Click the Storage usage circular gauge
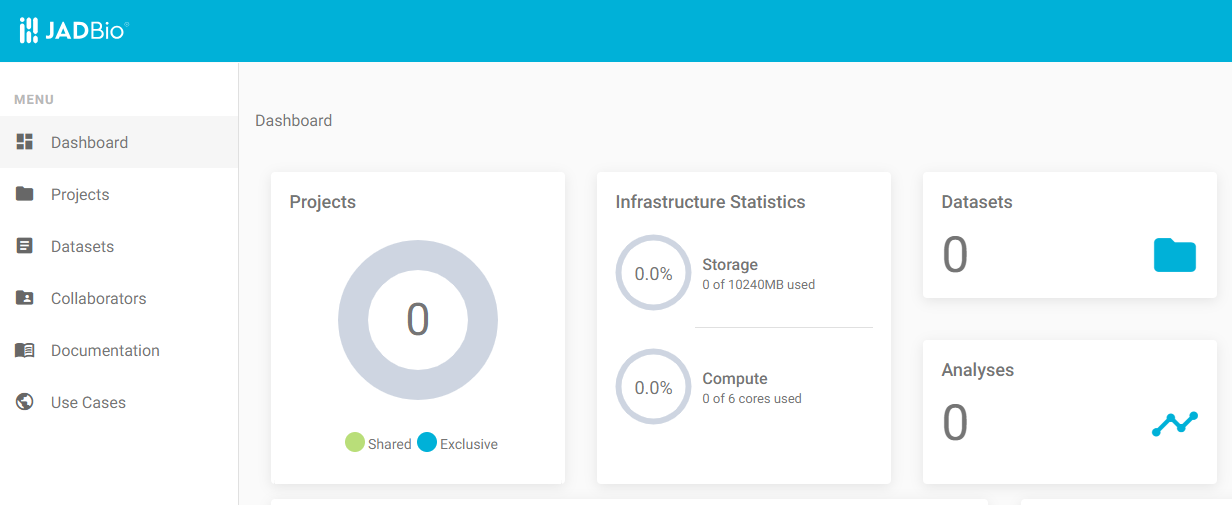Screen dimensions: 1232x505 click(653, 273)
